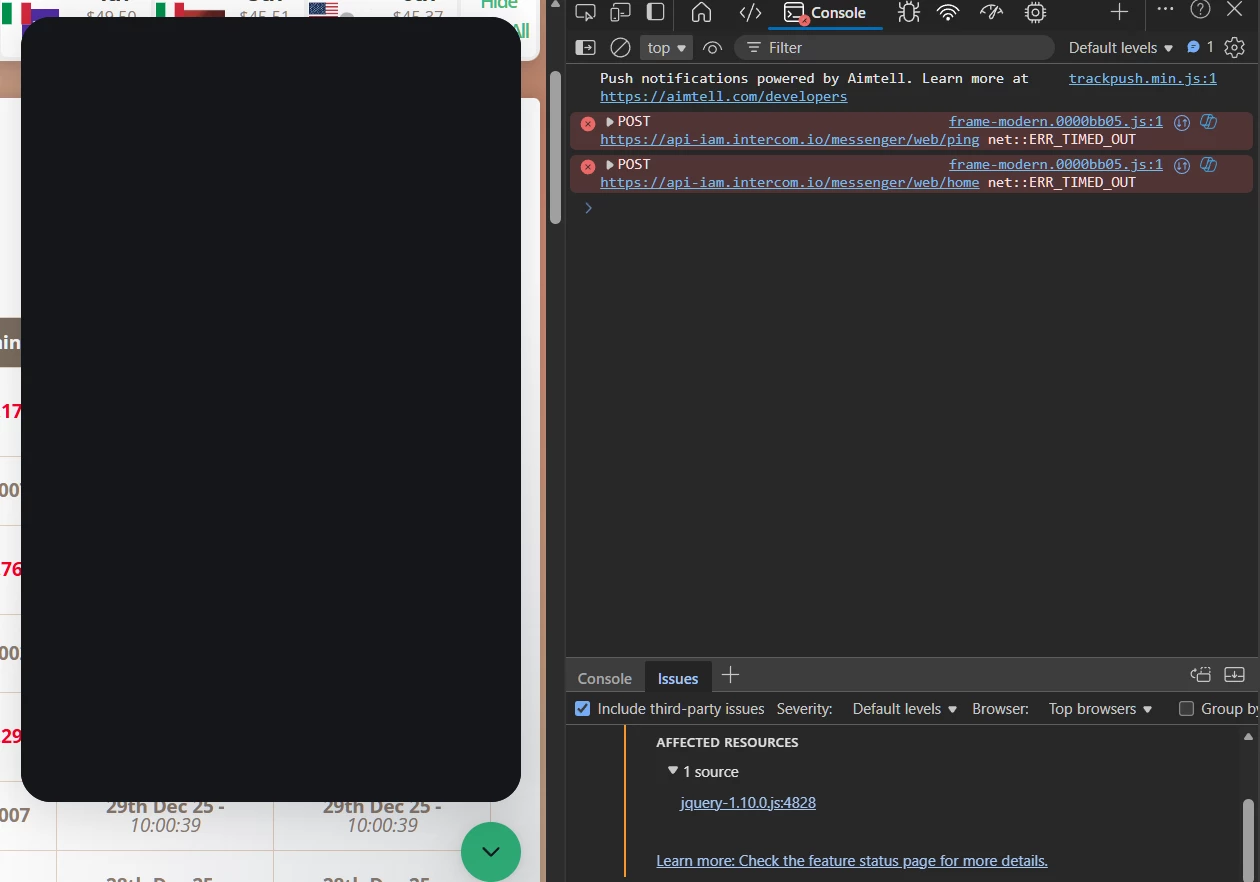
Task: Open the Elements panel code icon
Action: [750, 12]
